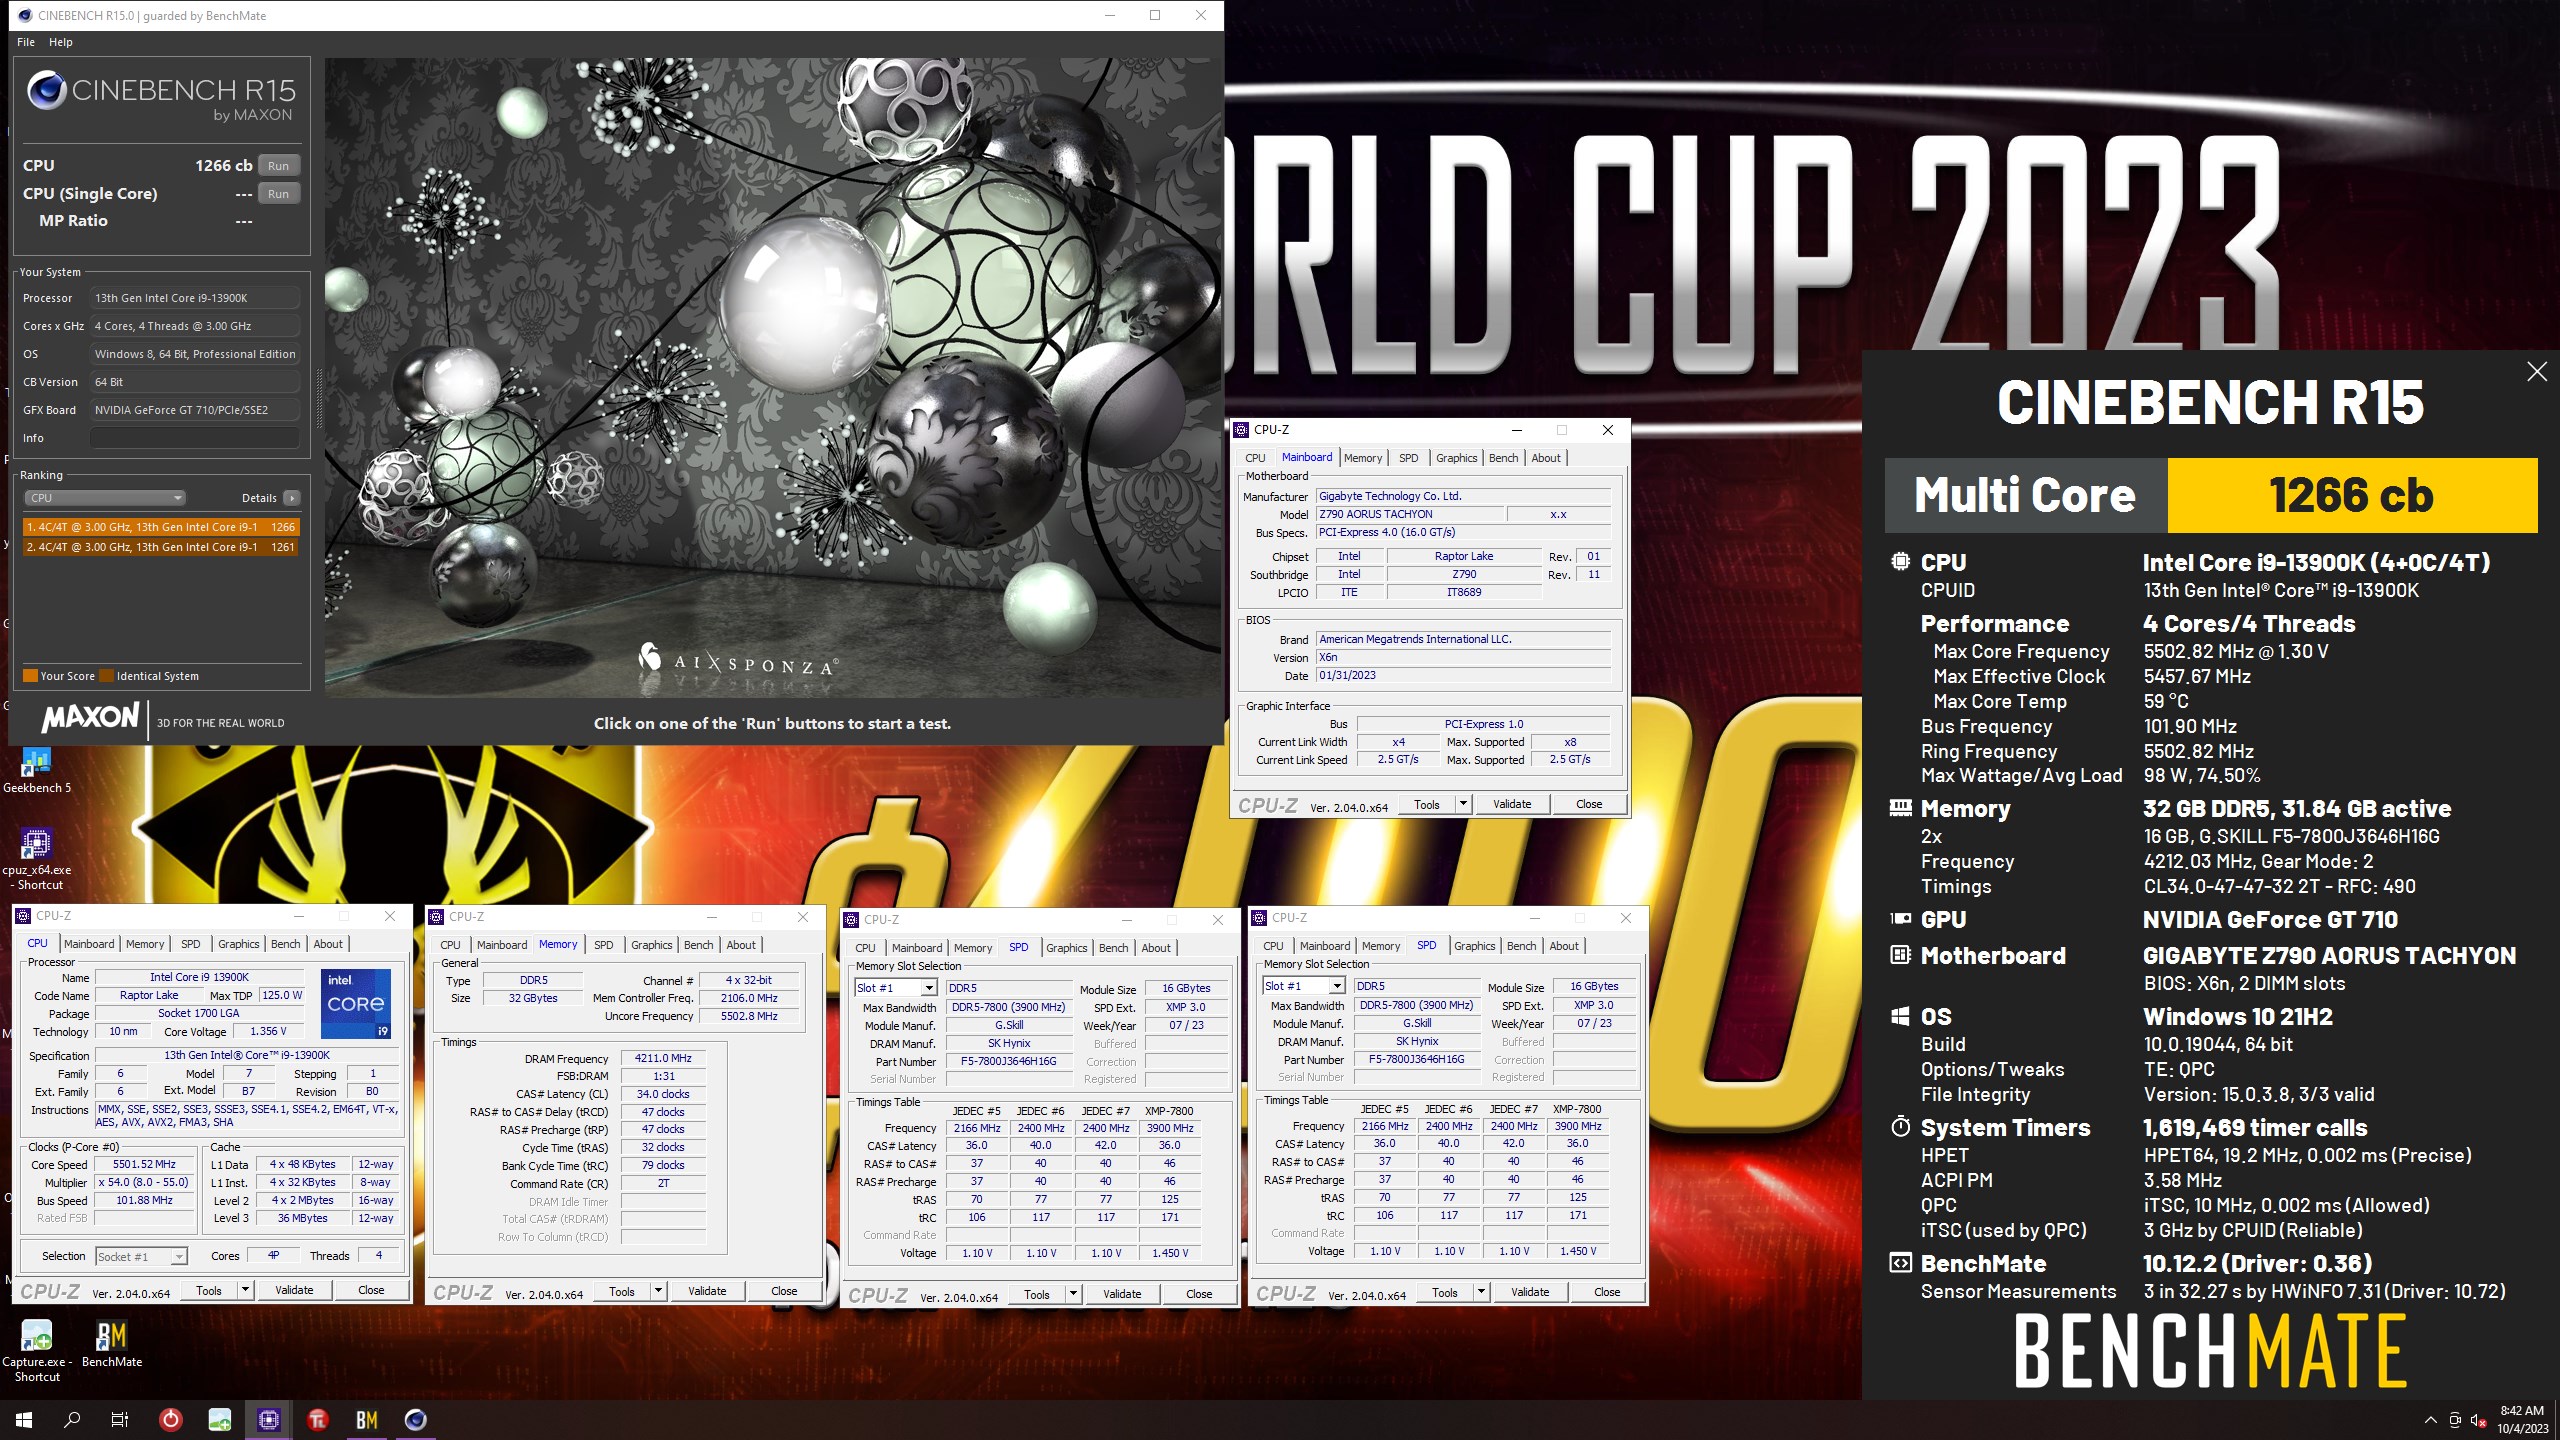The image size is (2560, 1440).
Task: Open the Tools dropdown arrow in CPU-Z Mainboard window
Action: (x=1463, y=804)
